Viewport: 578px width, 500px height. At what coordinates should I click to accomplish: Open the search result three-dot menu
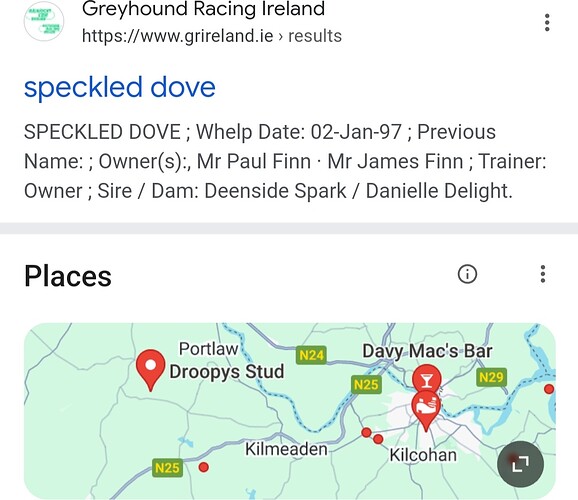pyautogui.click(x=547, y=23)
